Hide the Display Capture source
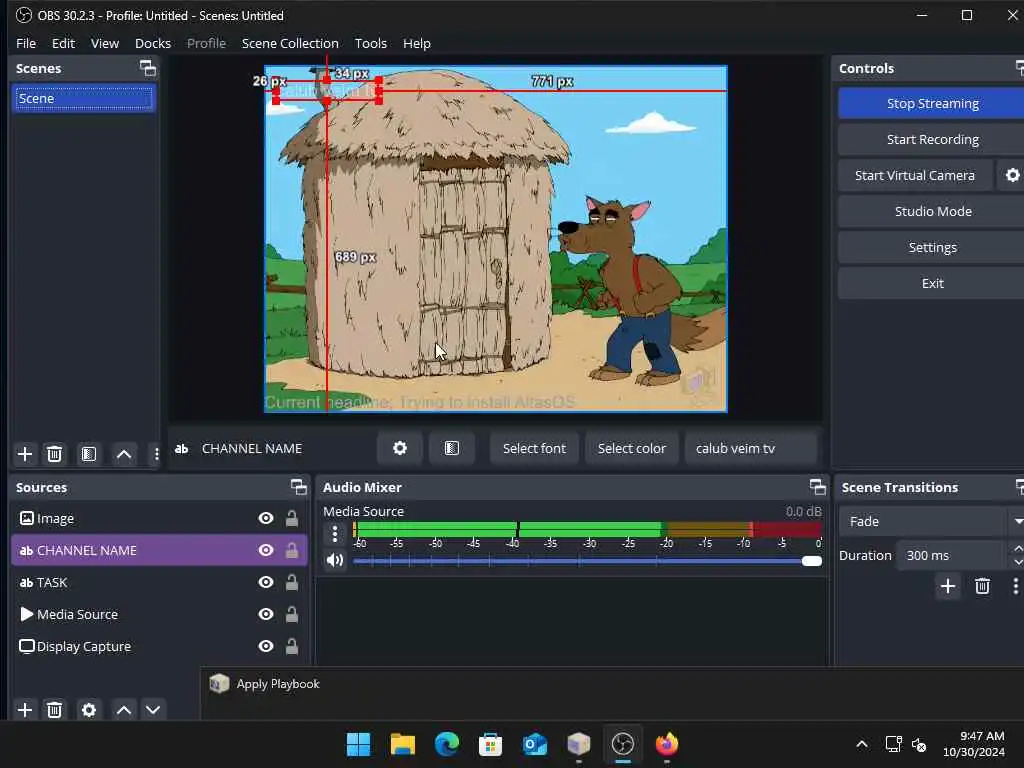Viewport: 1024px width, 768px height. pos(266,647)
